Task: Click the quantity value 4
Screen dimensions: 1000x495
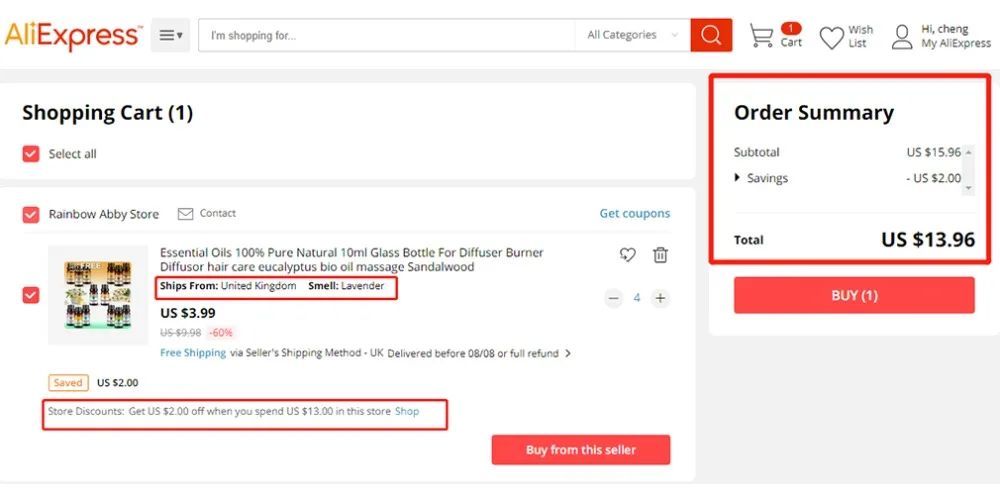Action: point(636,298)
